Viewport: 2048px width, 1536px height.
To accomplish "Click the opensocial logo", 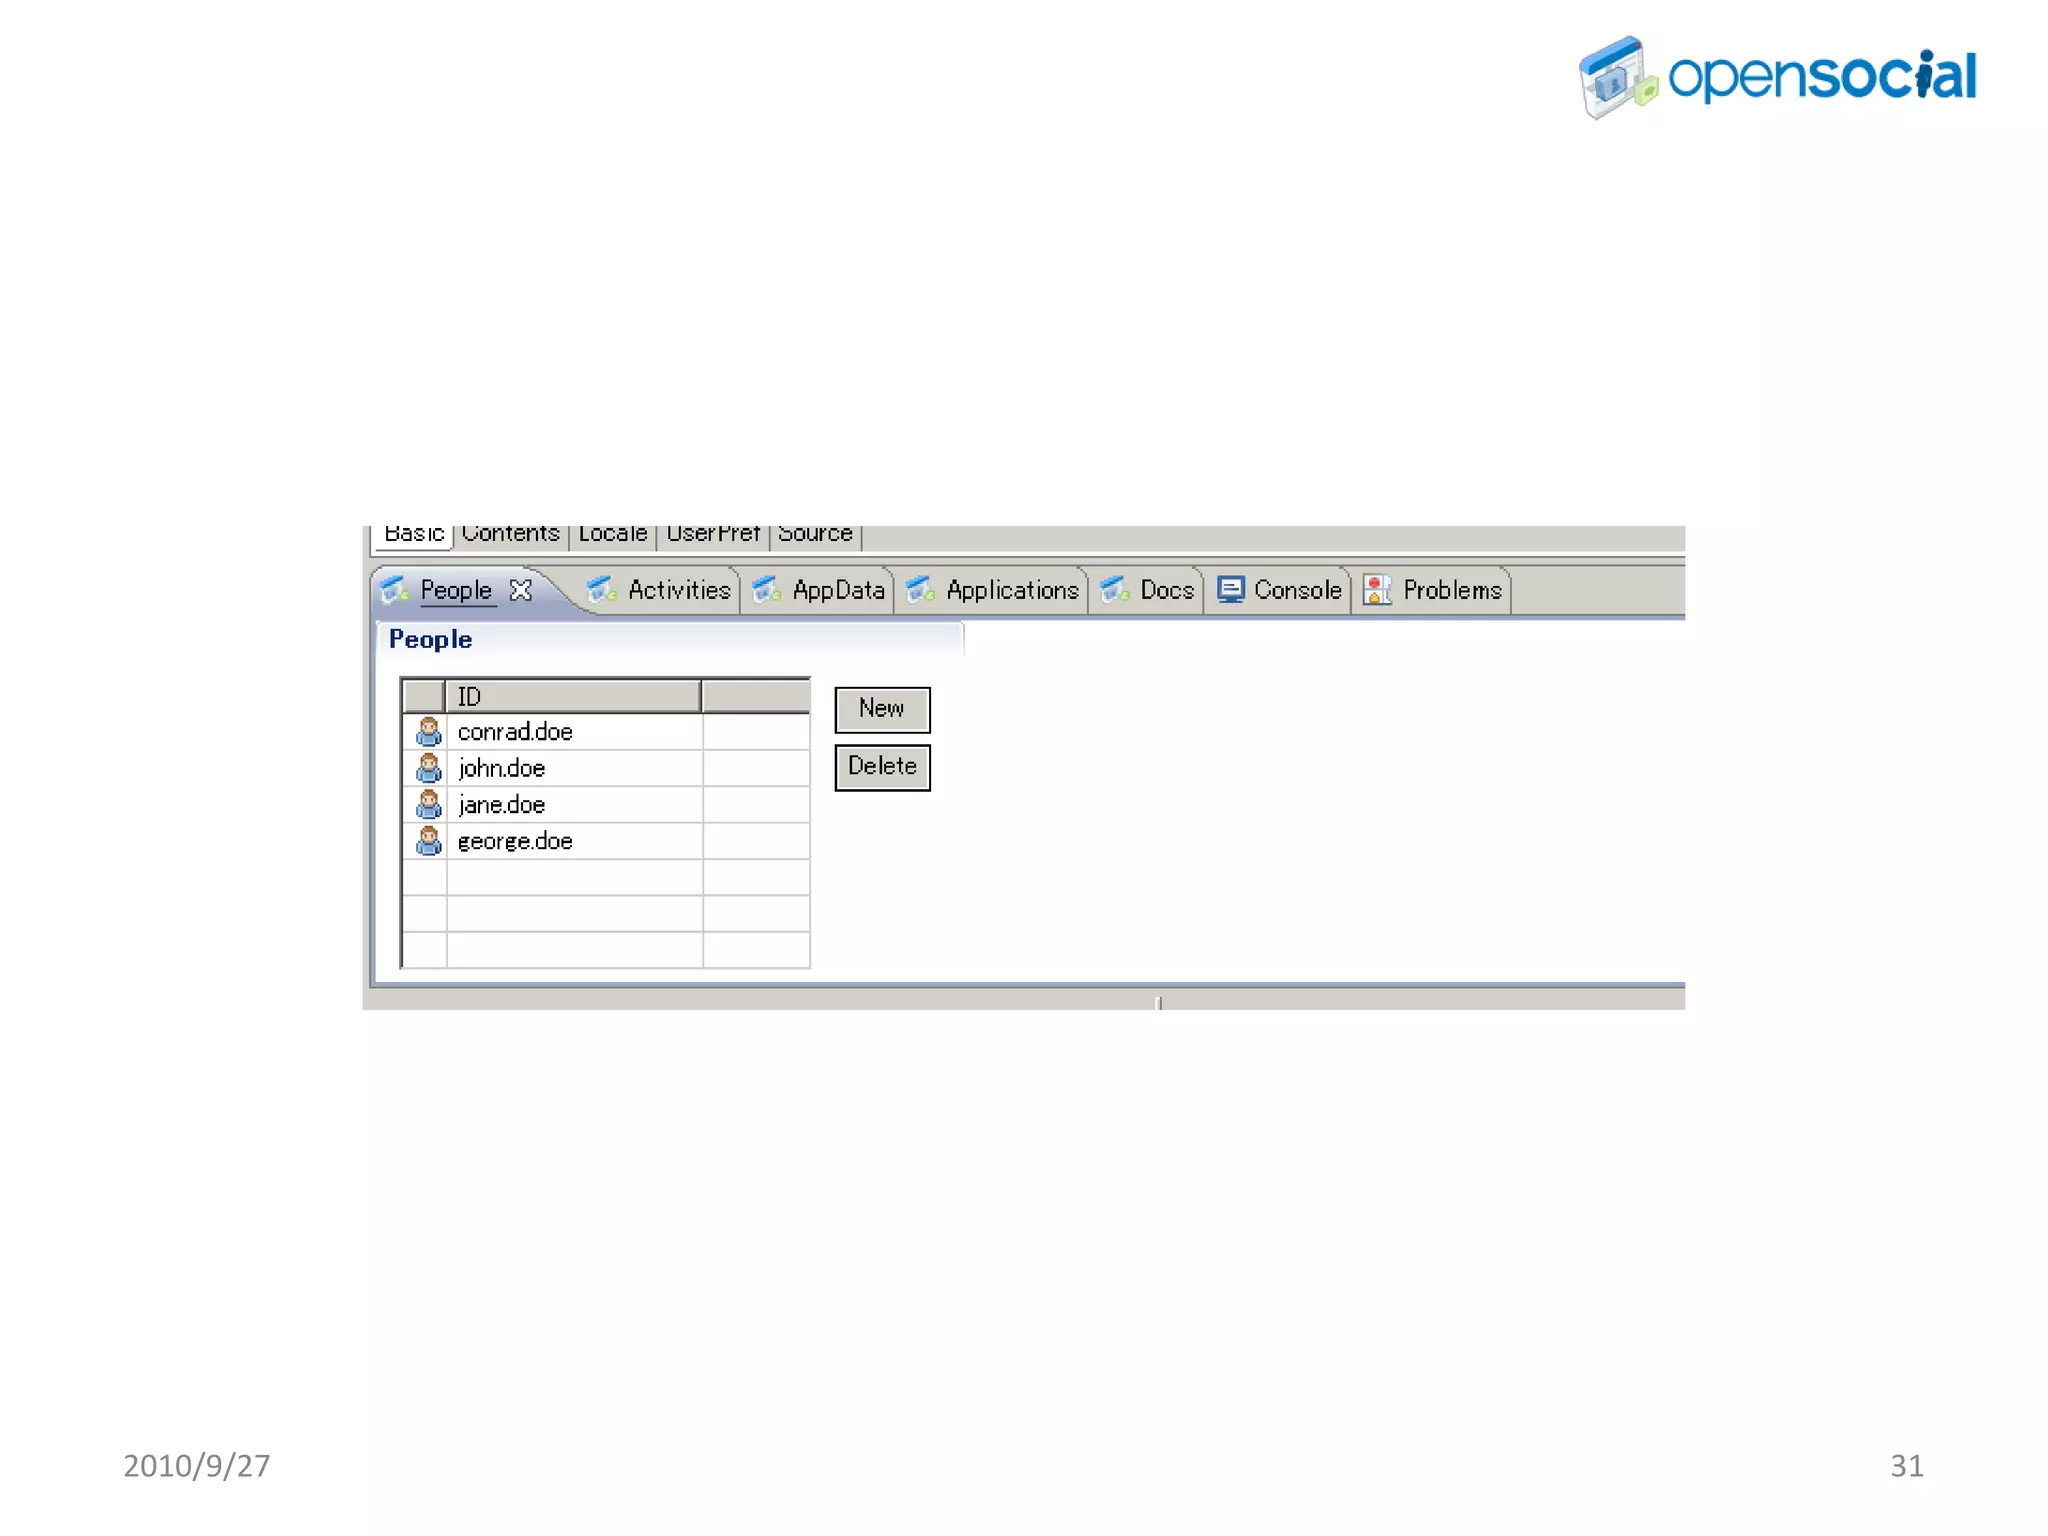I will 1777,77.
